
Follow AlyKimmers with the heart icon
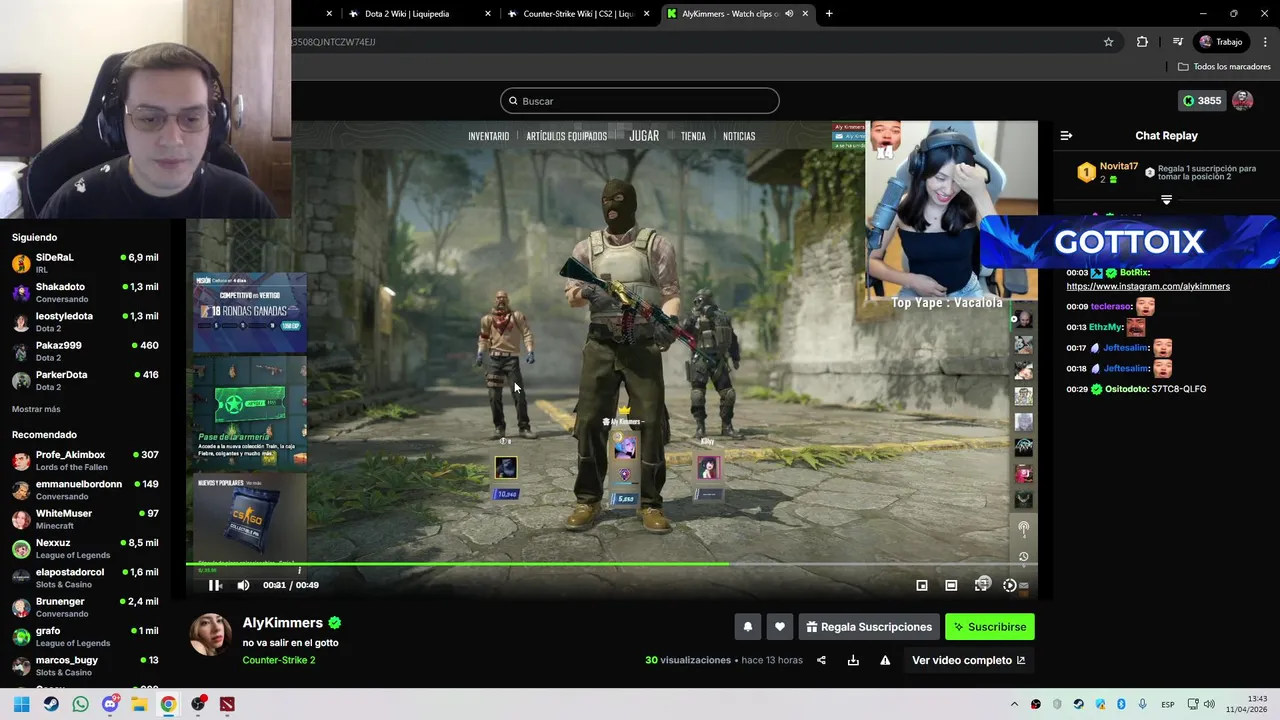click(x=780, y=627)
